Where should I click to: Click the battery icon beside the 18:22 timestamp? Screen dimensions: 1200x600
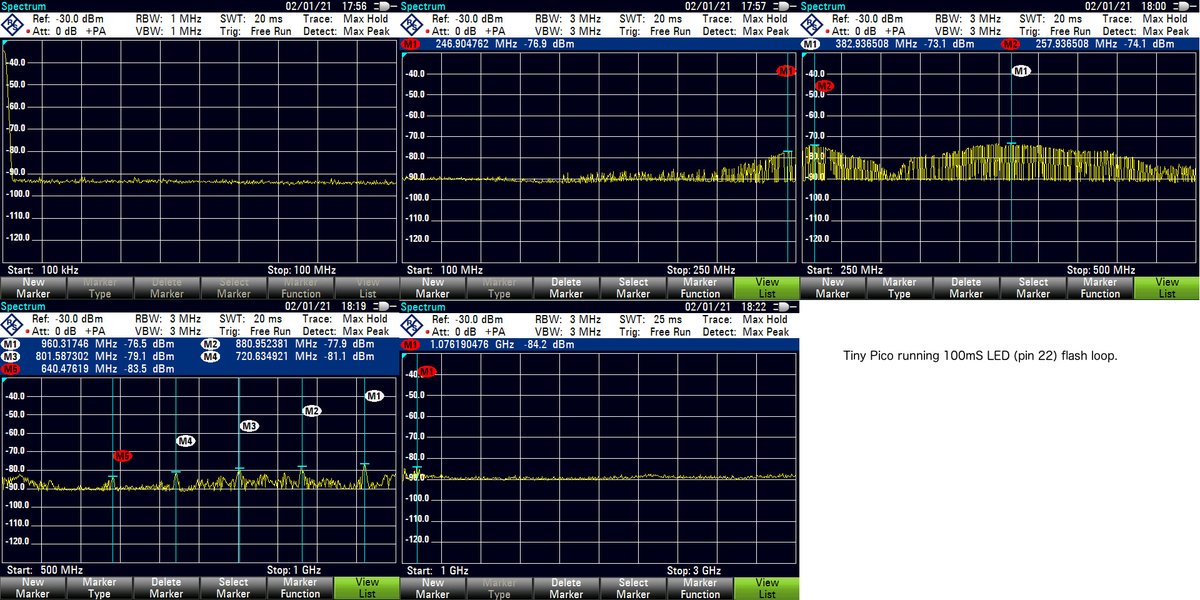coord(786,306)
